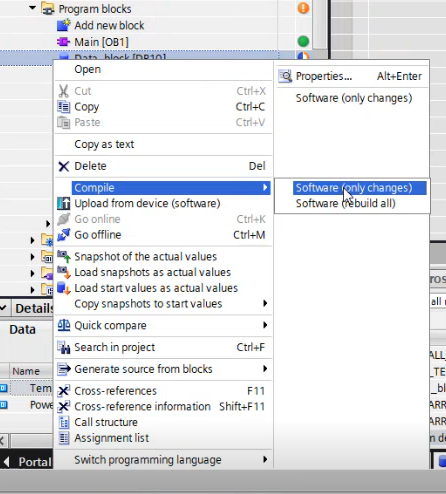Image resolution: width=446 pixels, height=494 pixels.
Task: Expand the Copy snapshots to start values submenu
Action: pyautogui.click(x=265, y=303)
